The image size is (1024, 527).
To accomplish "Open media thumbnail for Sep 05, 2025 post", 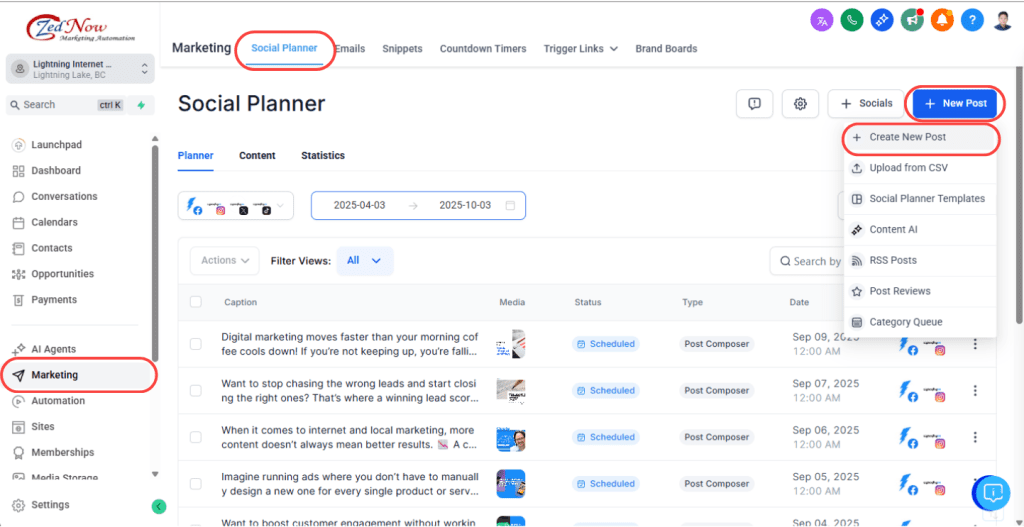I will (x=511, y=484).
